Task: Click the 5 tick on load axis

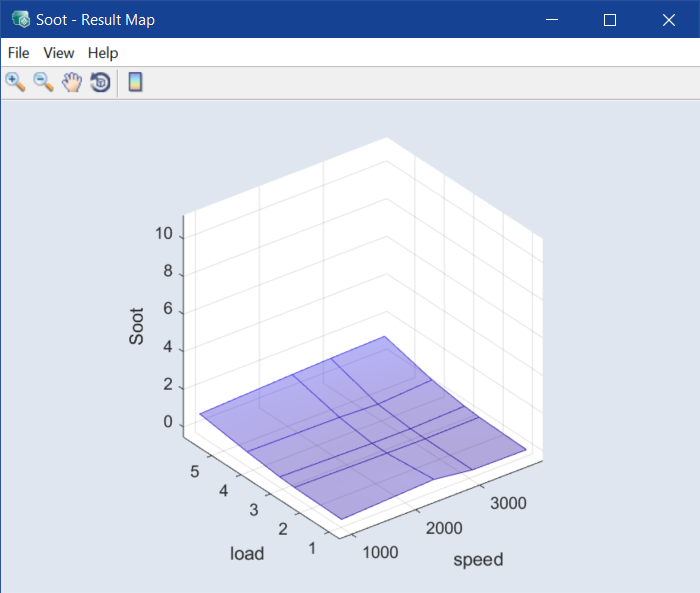Action: (x=196, y=471)
